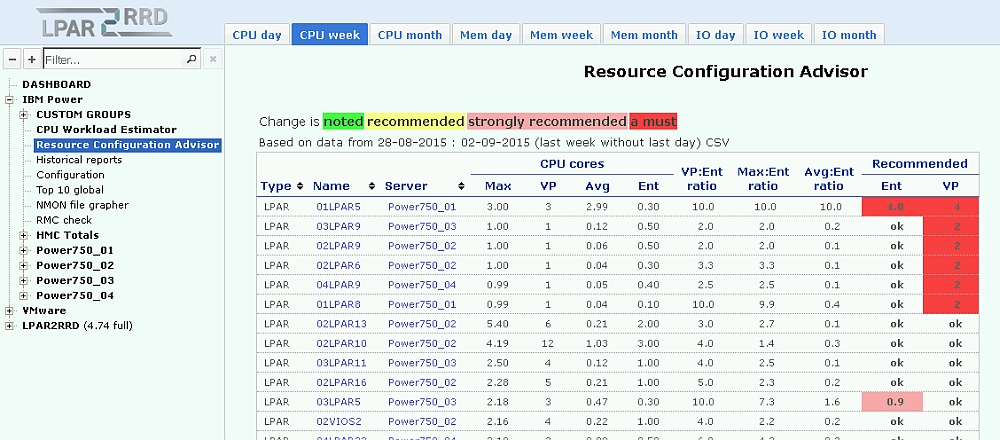This screenshot has width=1000, height=440.
Task: Expand the Power750_03 tree node
Action: pos(24,281)
